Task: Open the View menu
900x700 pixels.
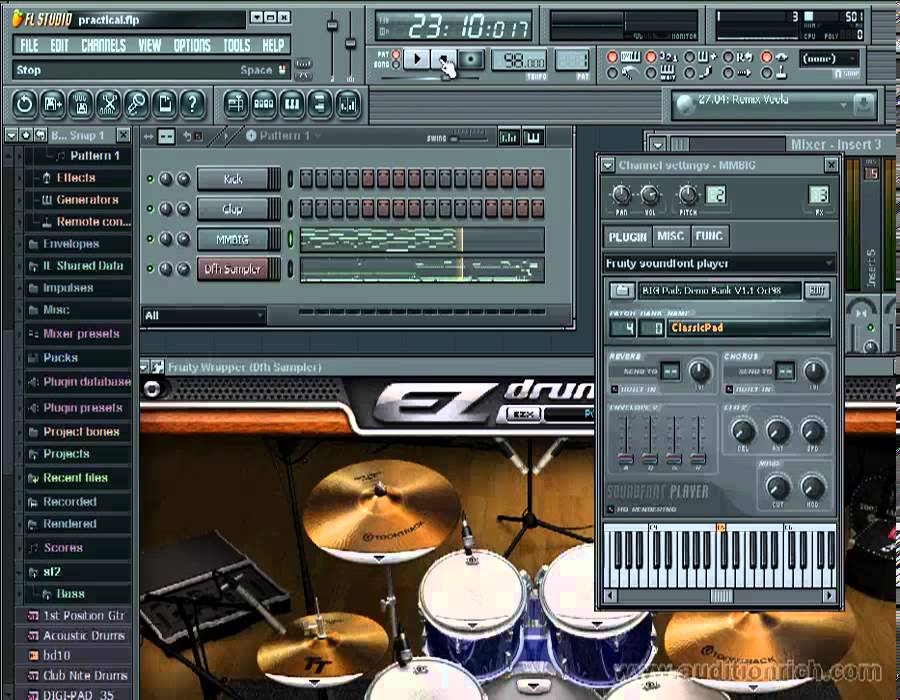Action: click(x=149, y=45)
